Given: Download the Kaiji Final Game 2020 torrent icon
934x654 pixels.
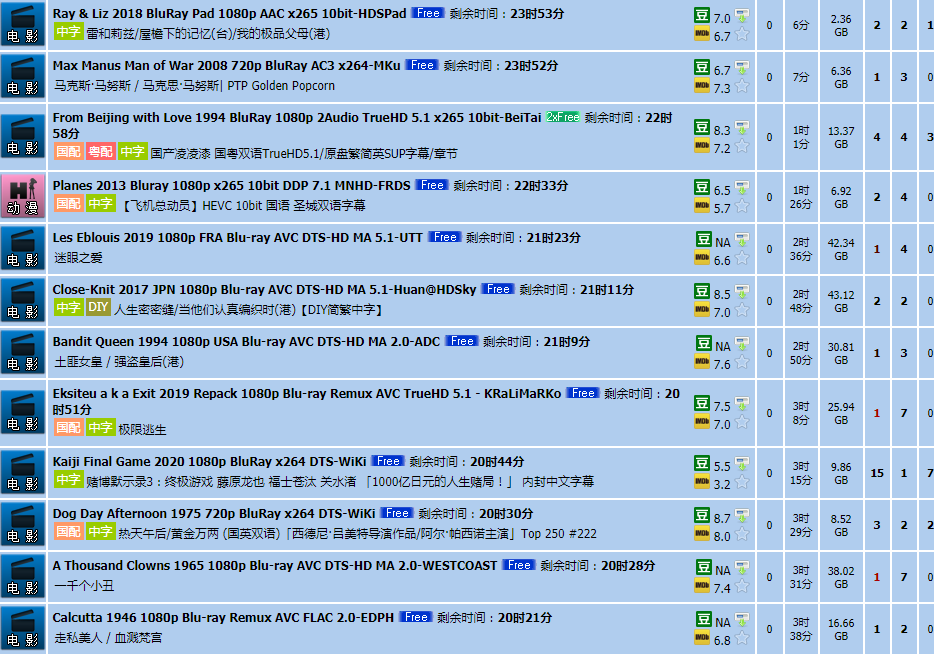Looking at the screenshot, I should tap(742, 463).
